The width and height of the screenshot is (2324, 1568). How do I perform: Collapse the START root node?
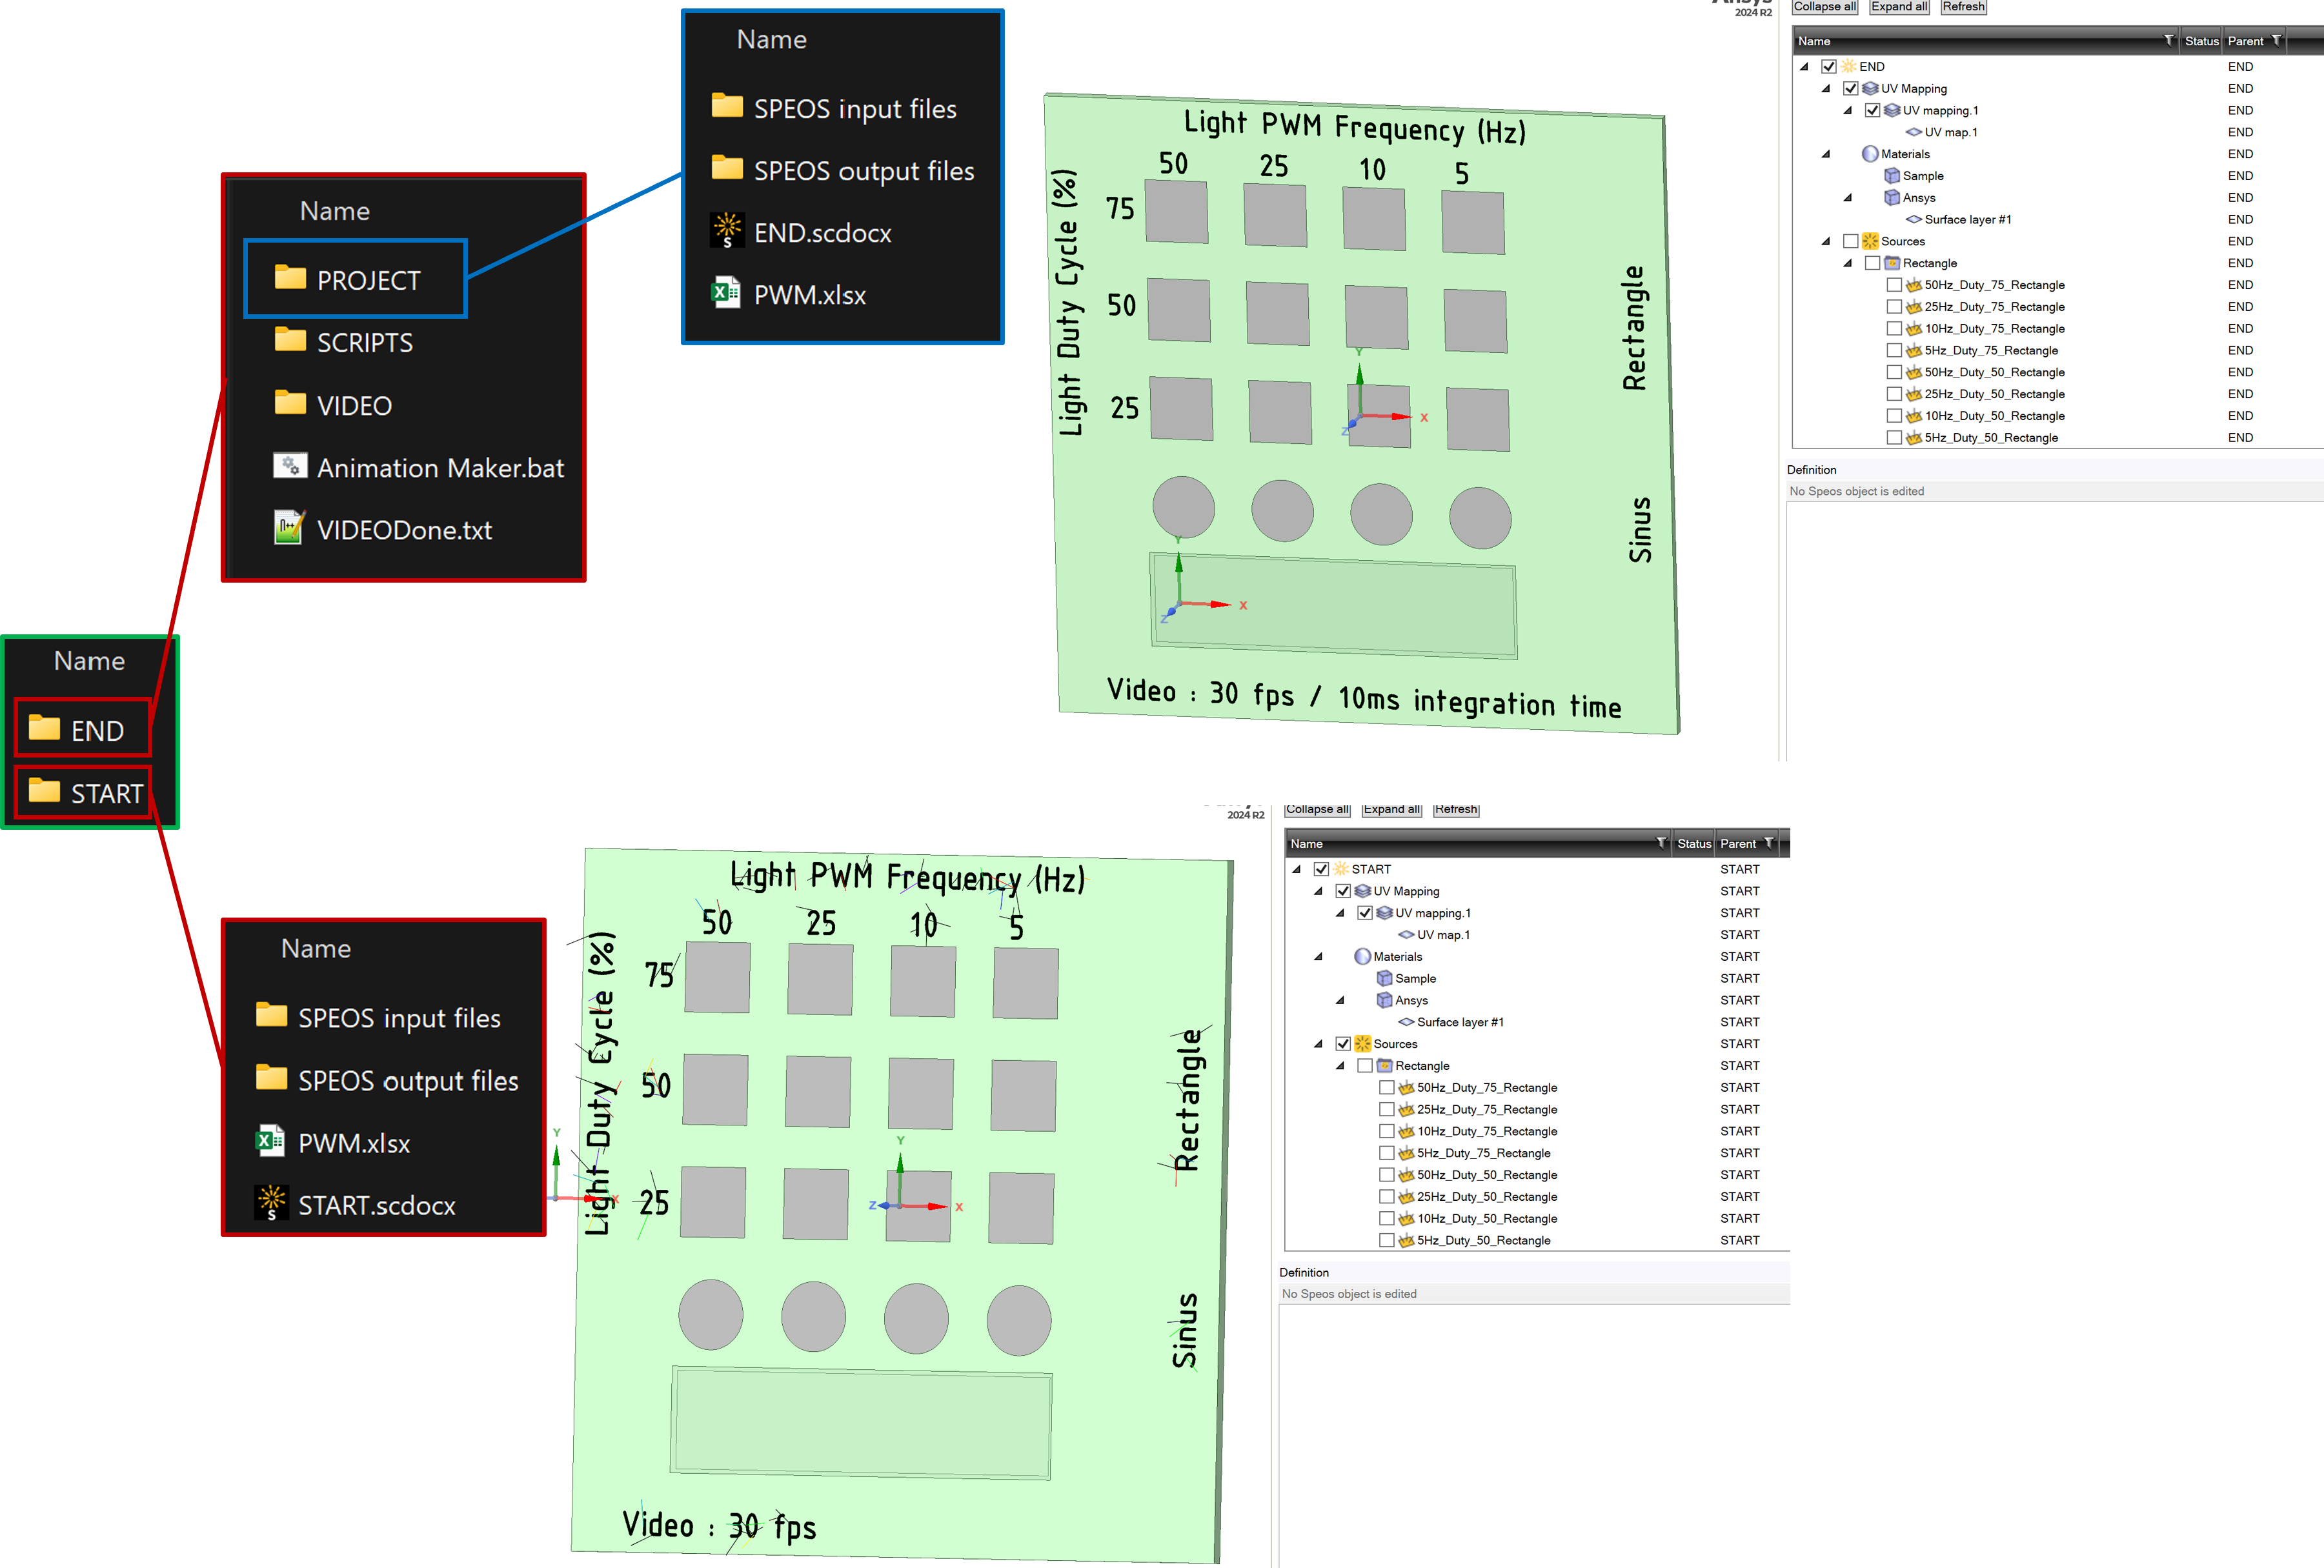pyautogui.click(x=1297, y=869)
